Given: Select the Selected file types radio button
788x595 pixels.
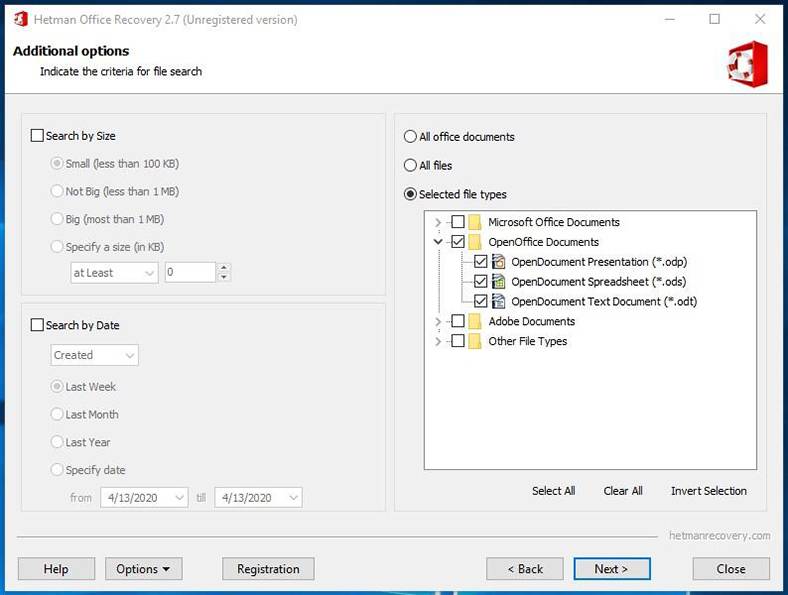Looking at the screenshot, I should click(410, 194).
